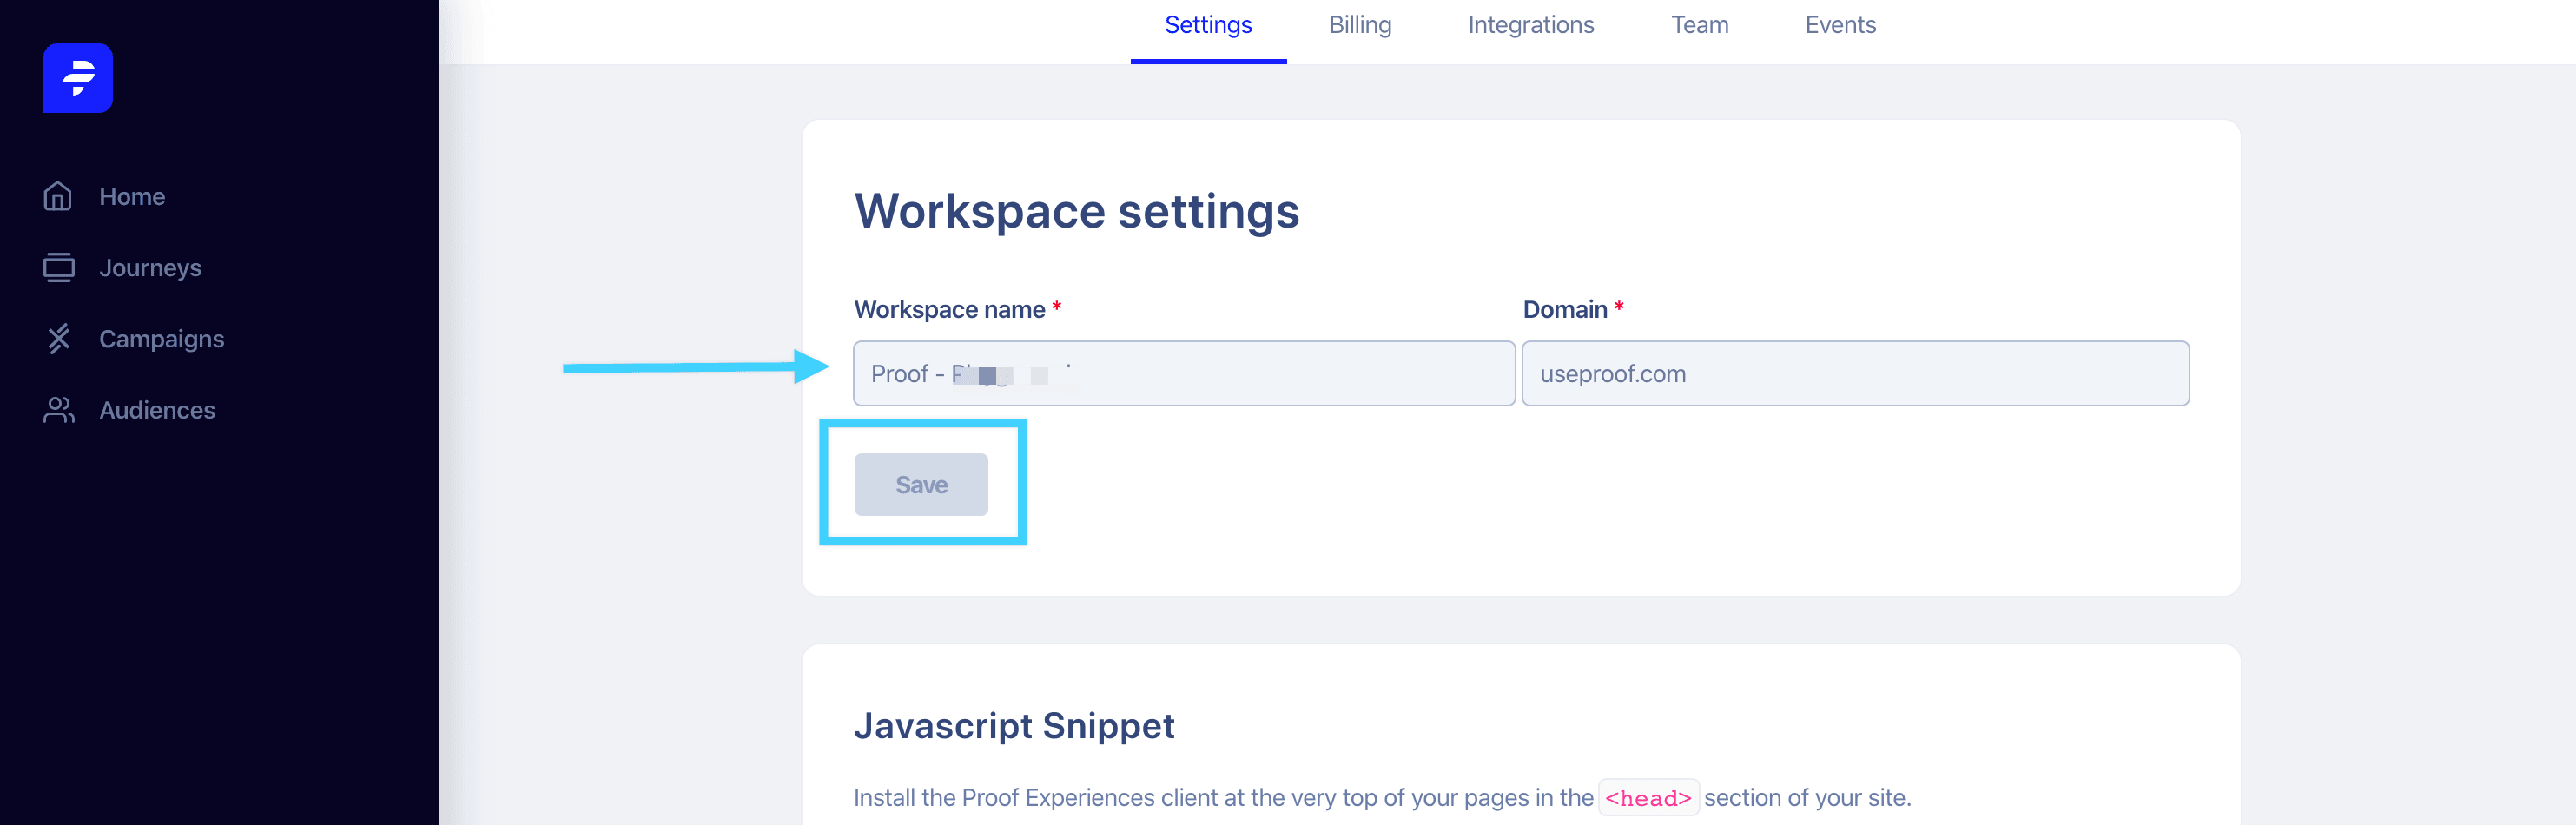The height and width of the screenshot is (825, 2576).
Task: Go to Journeys in the sidebar
Action: tap(150, 268)
